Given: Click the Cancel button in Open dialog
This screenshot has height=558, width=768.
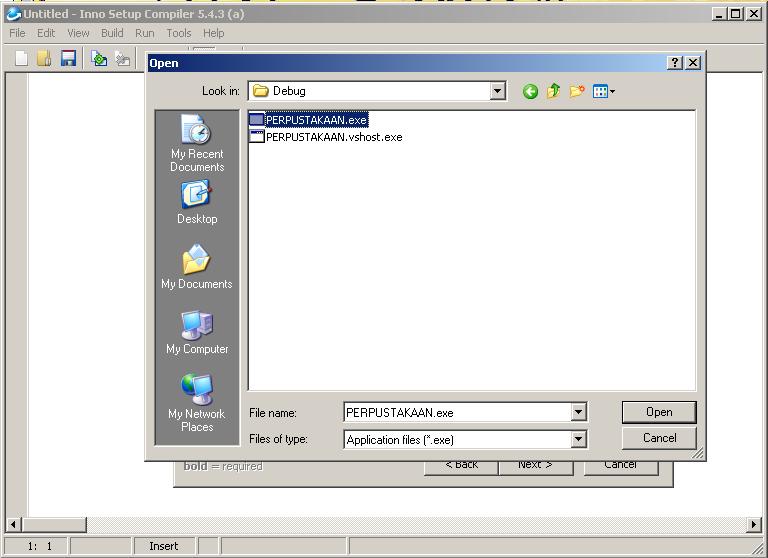Looking at the screenshot, I should [x=659, y=438].
